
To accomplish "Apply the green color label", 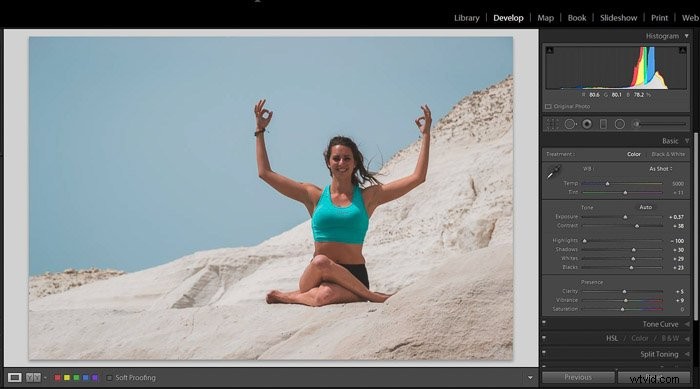I will click(x=76, y=378).
